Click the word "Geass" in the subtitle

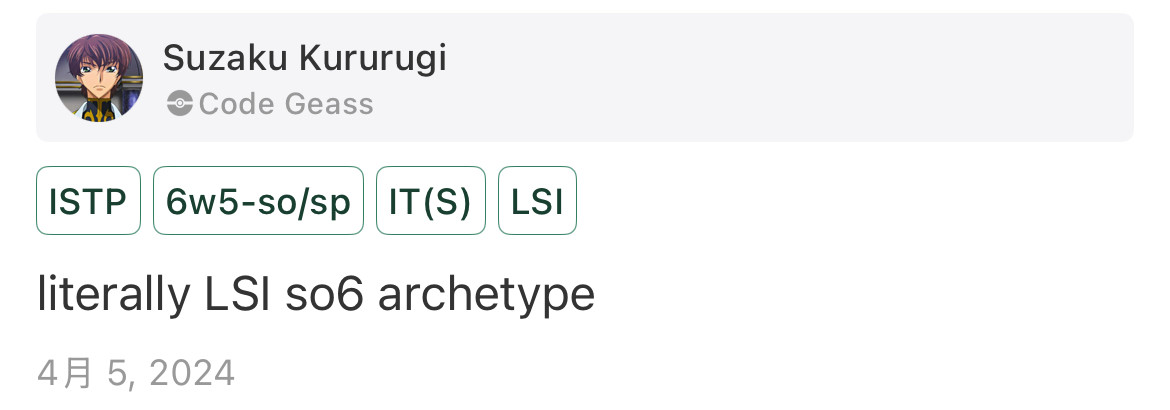tap(327, 104)
